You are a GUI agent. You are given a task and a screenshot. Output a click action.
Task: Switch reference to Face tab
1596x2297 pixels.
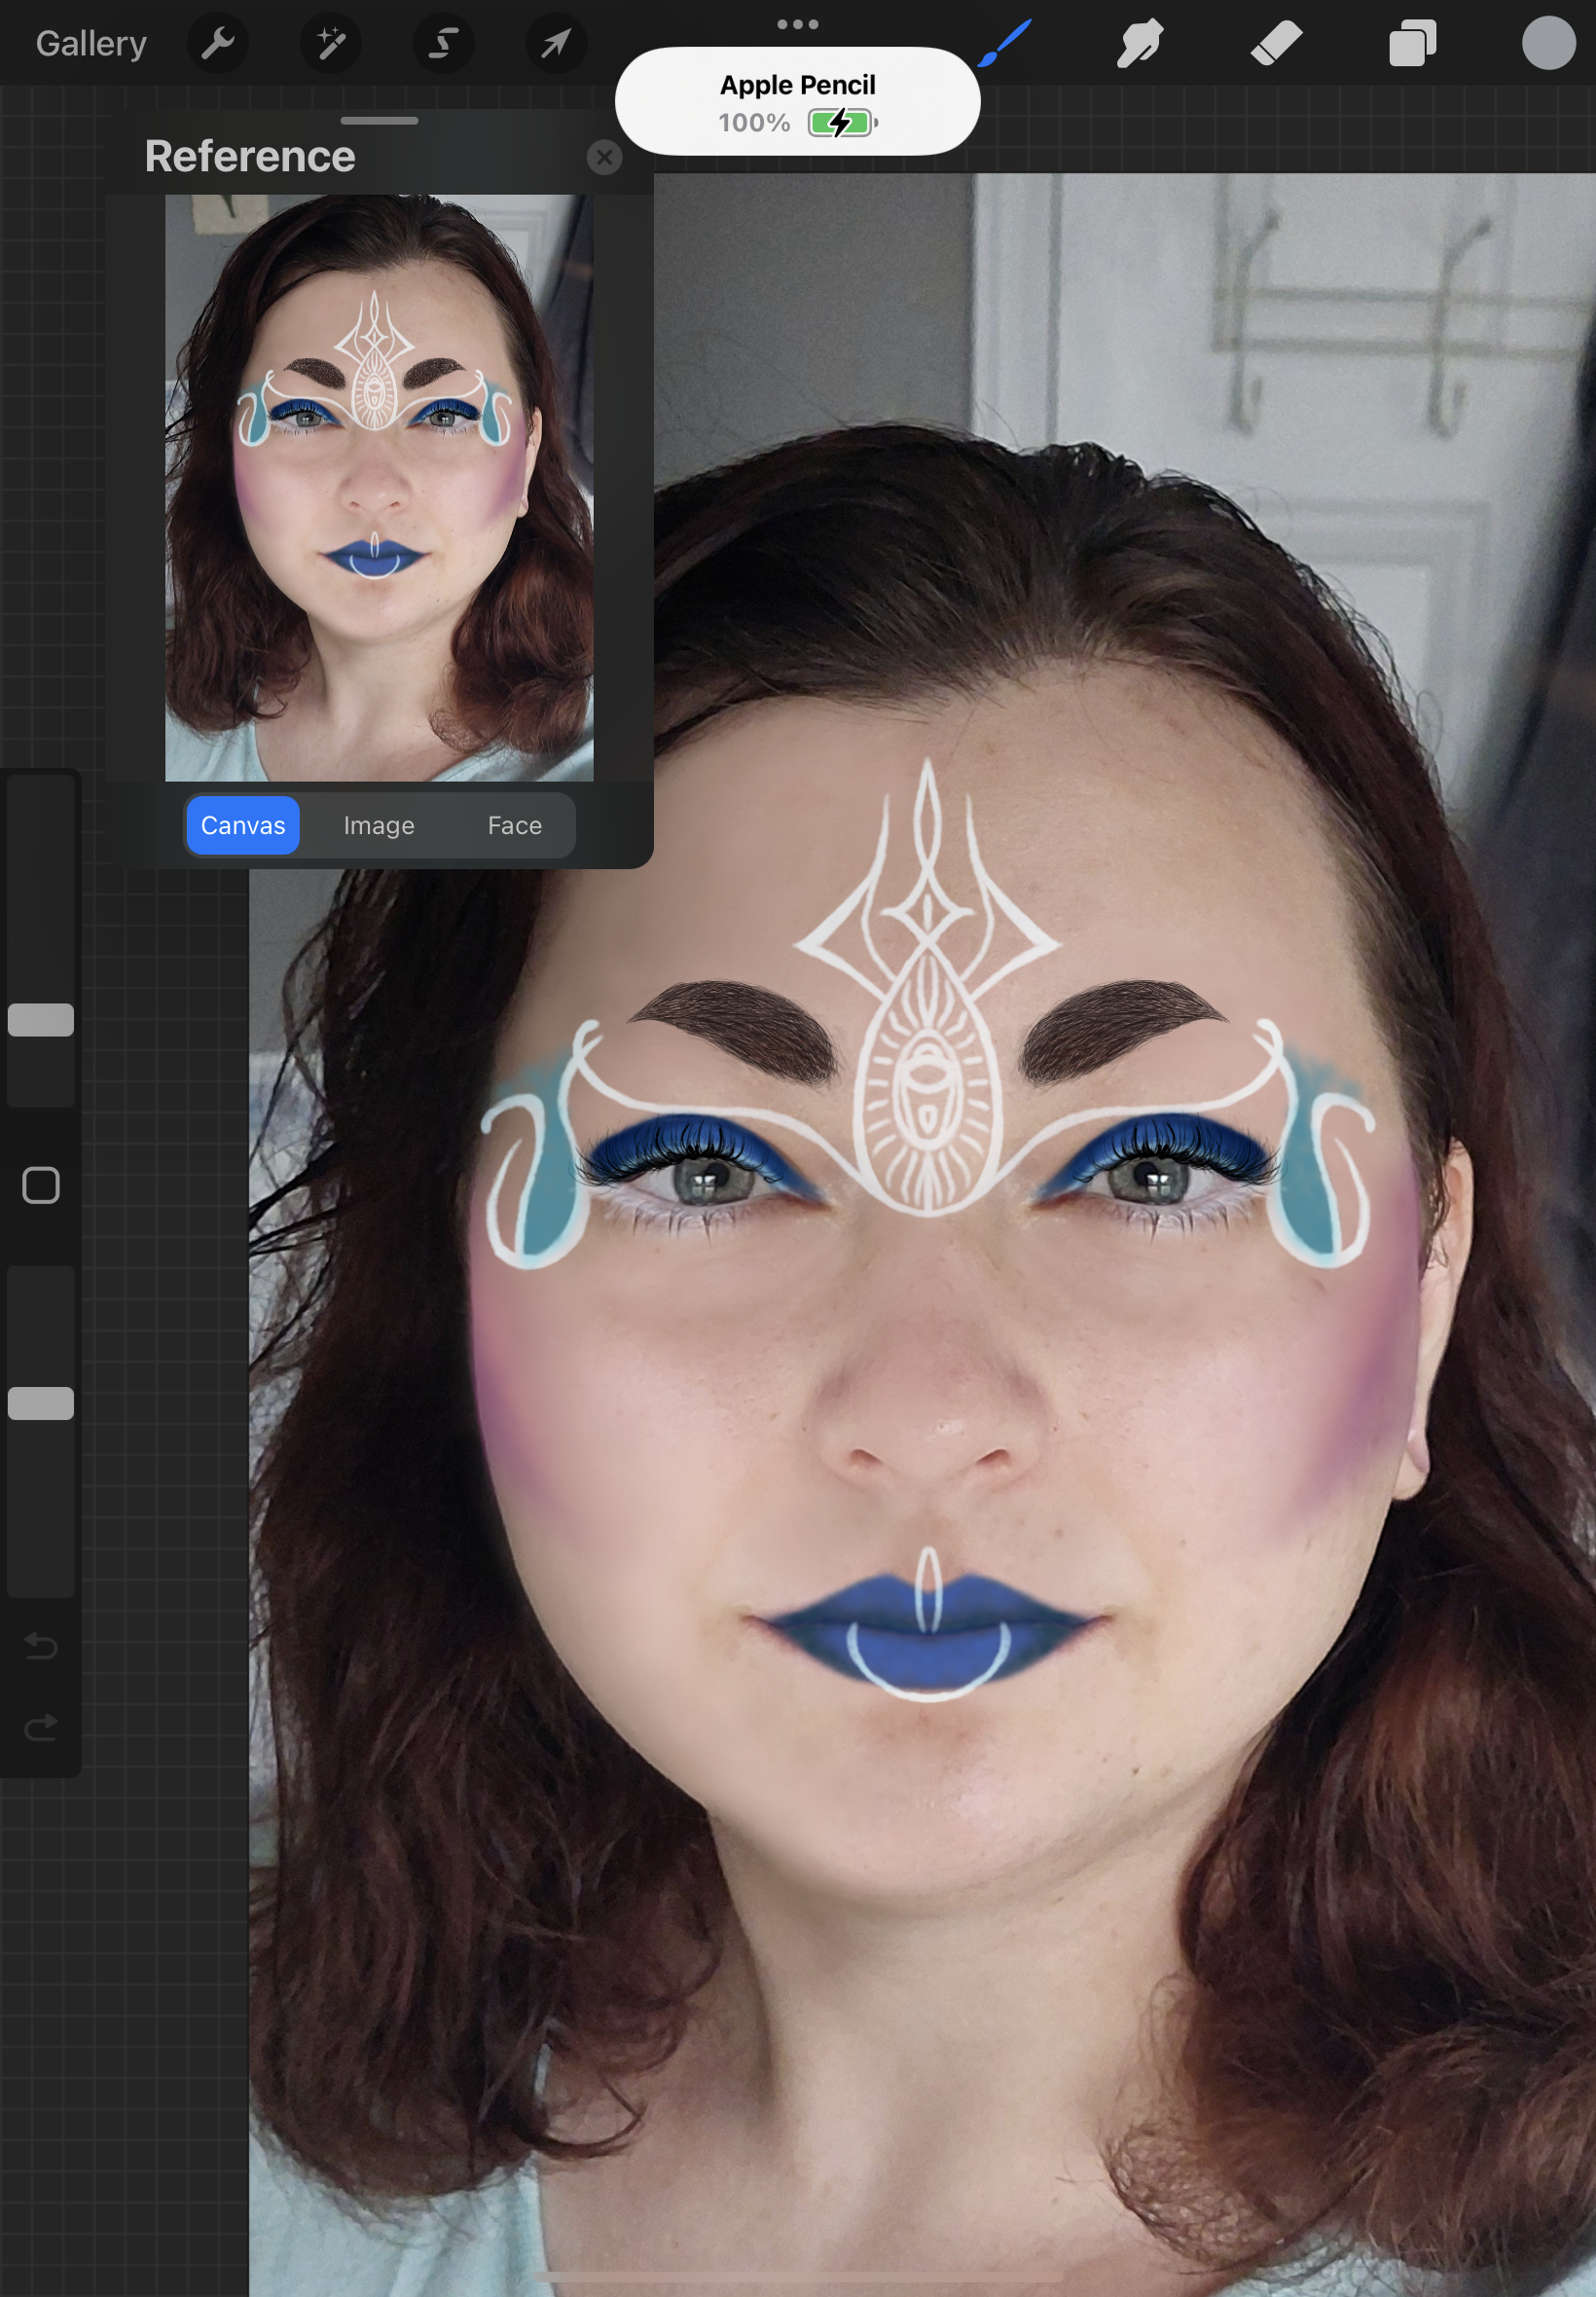(514, 825)
